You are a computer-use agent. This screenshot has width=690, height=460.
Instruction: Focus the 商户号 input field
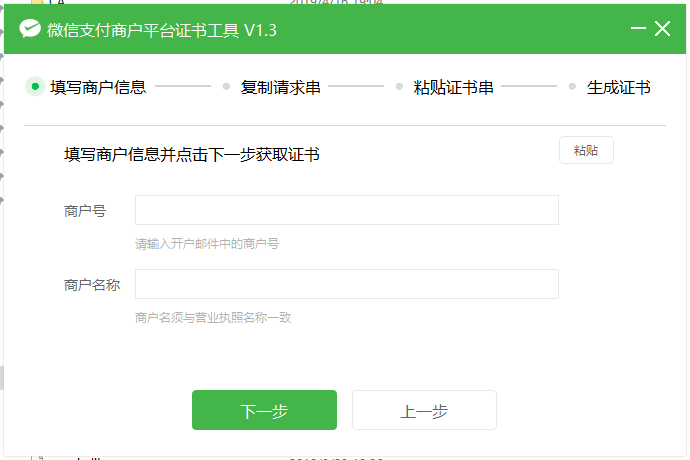(x=347, y=210)
